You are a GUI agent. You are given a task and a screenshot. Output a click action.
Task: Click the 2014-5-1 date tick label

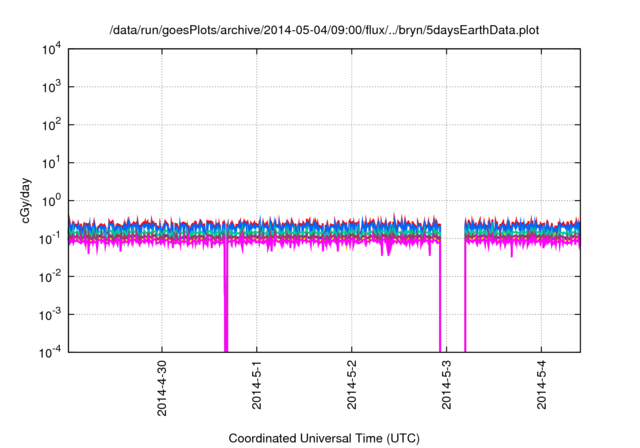256,384
